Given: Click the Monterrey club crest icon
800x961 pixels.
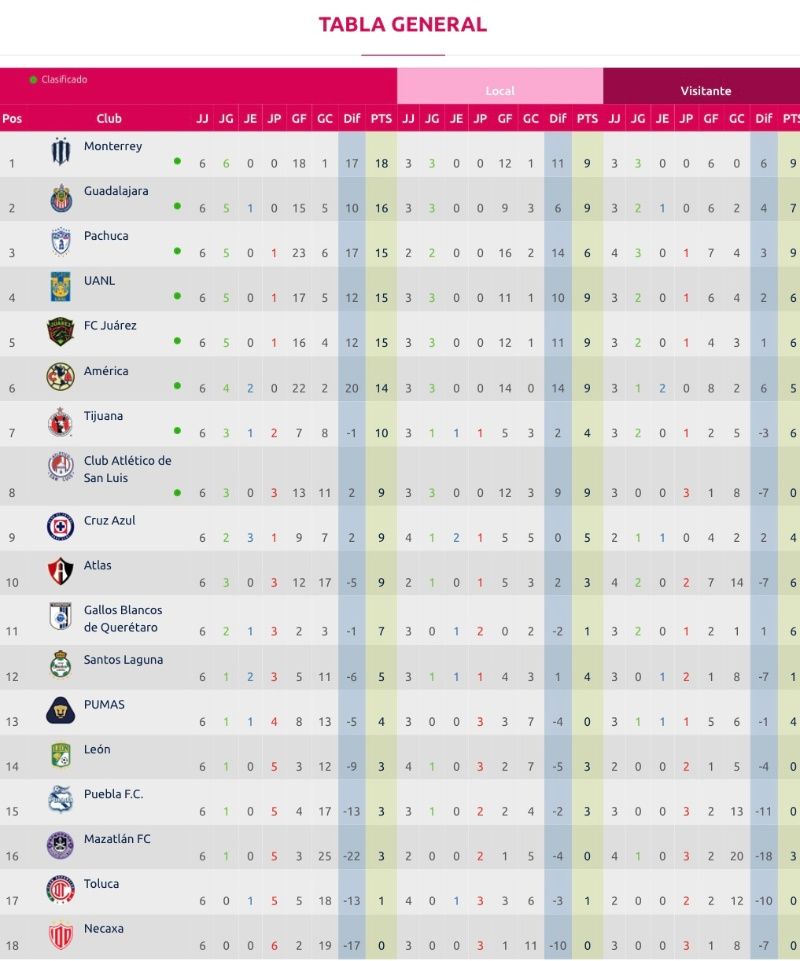Looking at the screenshot, I should point(61,153).
